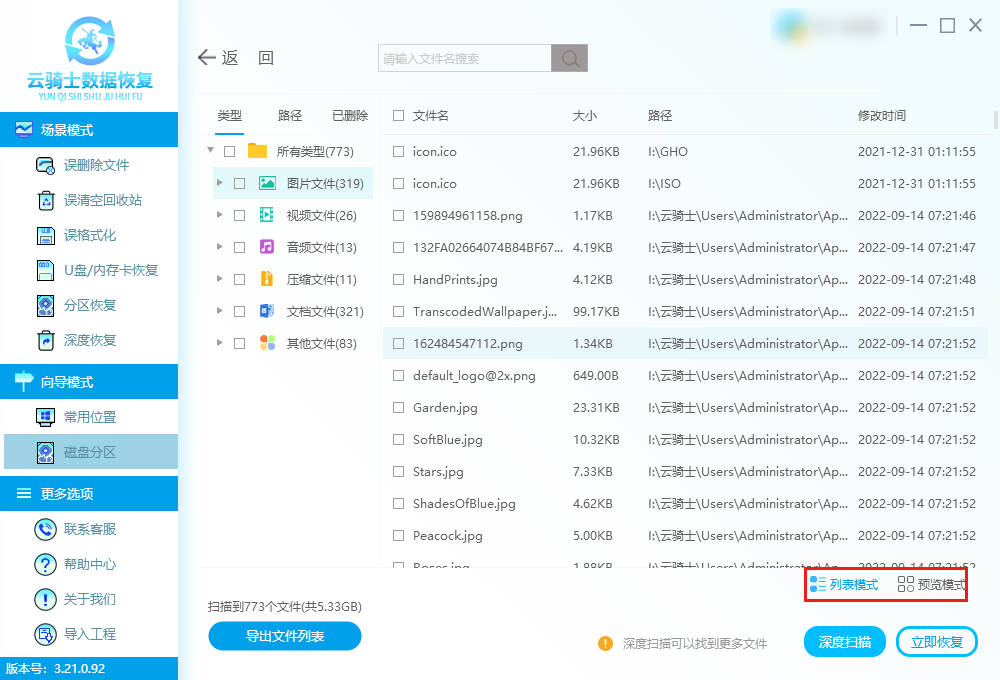Click the file name search field
Screen dimensions: 1000x680
point(465,59)
